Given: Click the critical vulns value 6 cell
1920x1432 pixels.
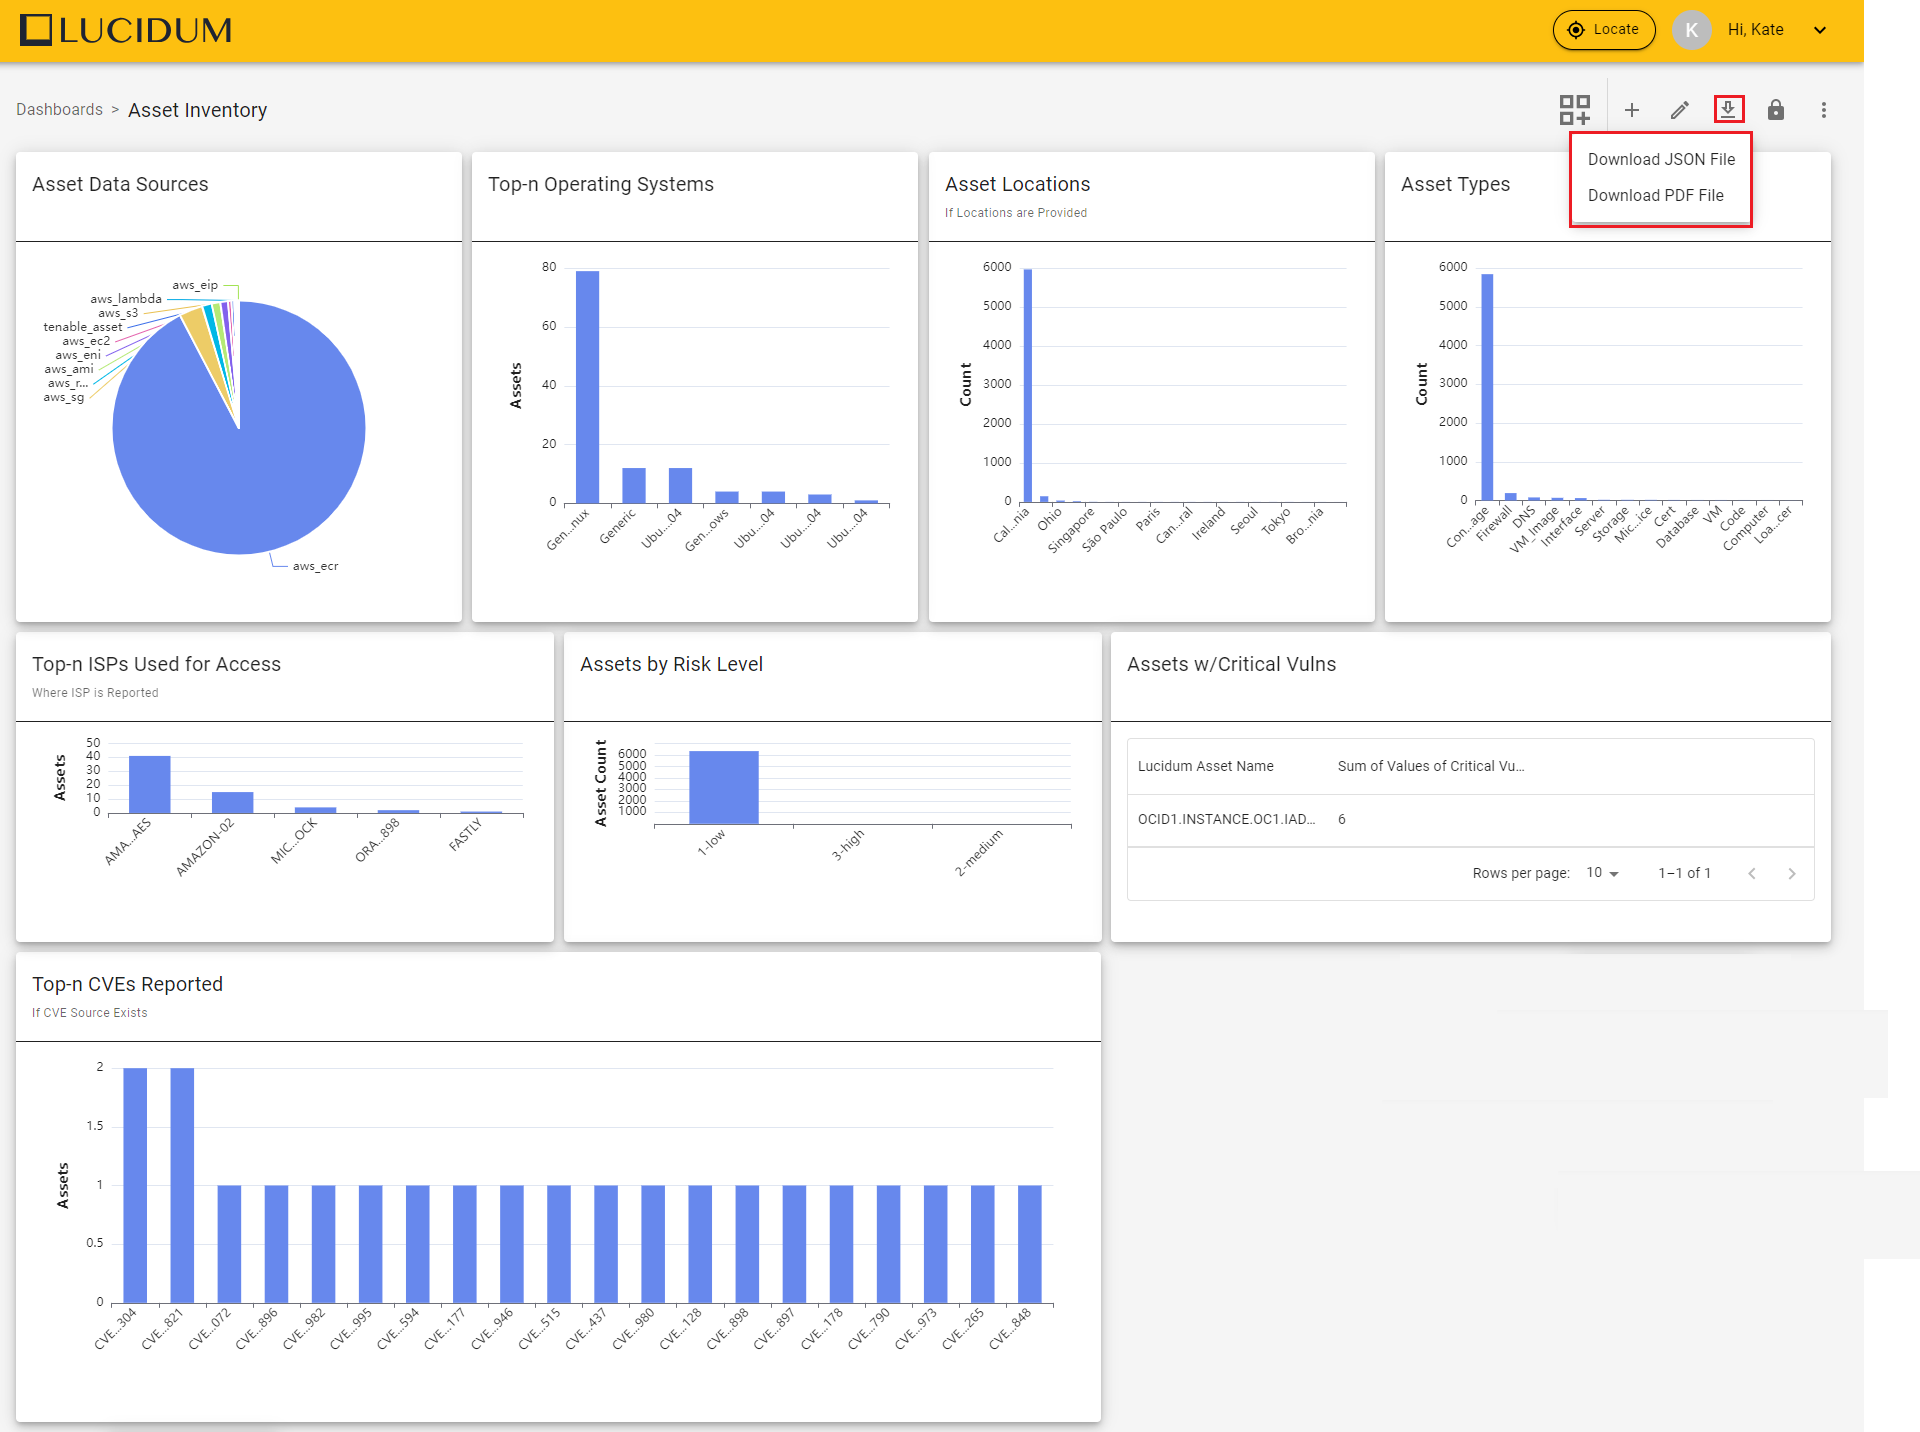Looking at the screenshot, I should coord(1342,819).
